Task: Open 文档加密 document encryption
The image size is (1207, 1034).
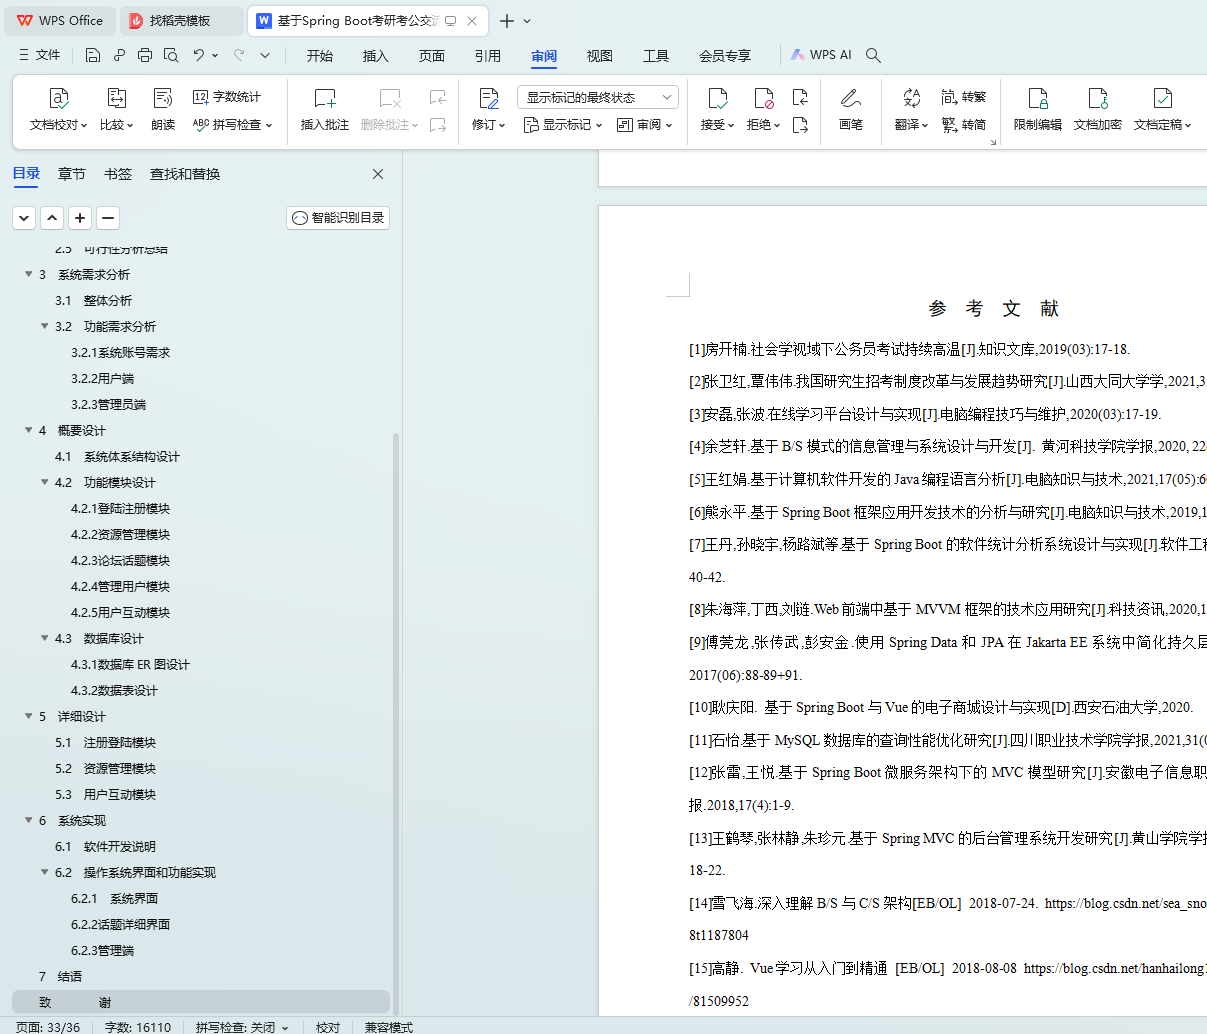Action: 1098,109
